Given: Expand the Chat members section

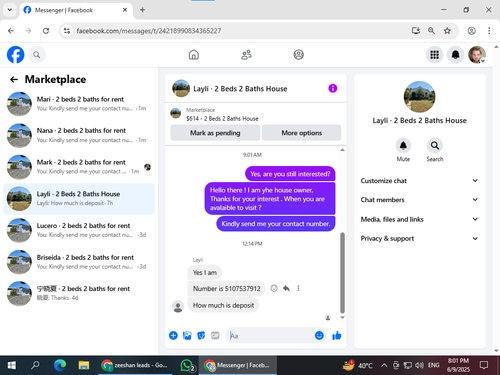Looking at the screenshot, I should [x=419, y=200].
